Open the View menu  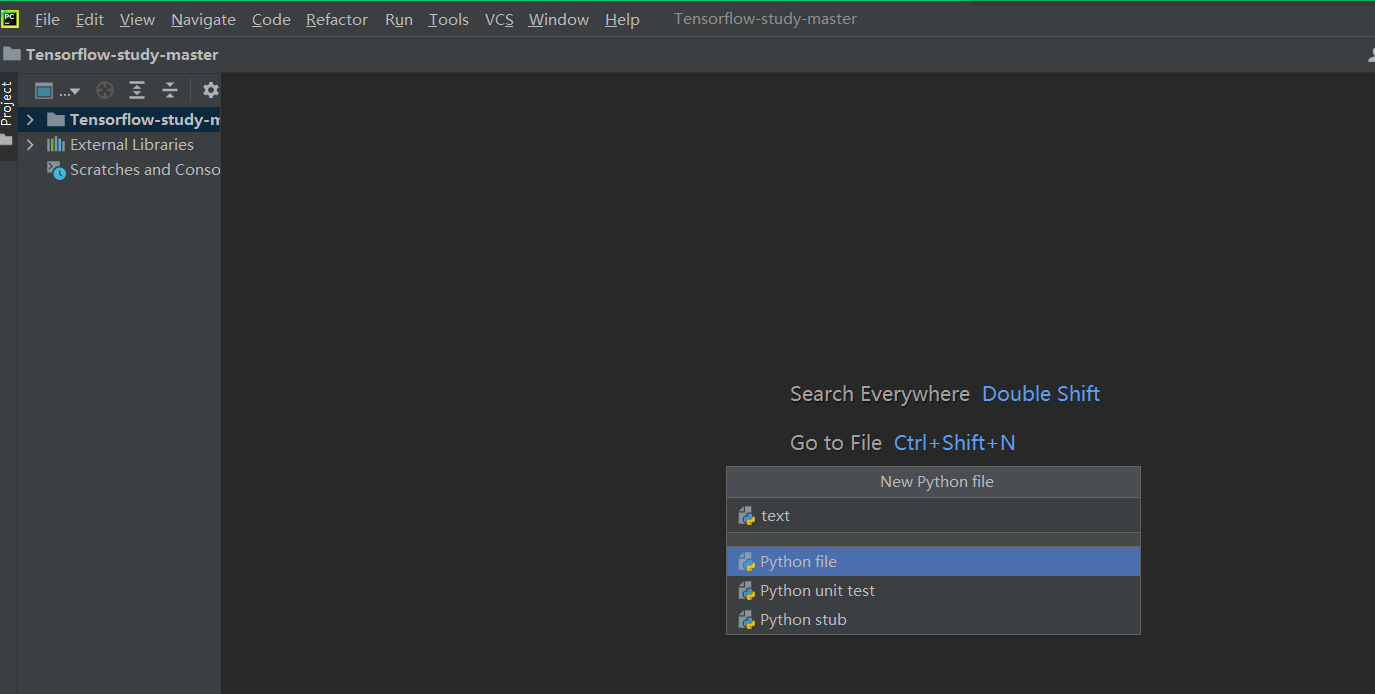[x=137, y=19]
